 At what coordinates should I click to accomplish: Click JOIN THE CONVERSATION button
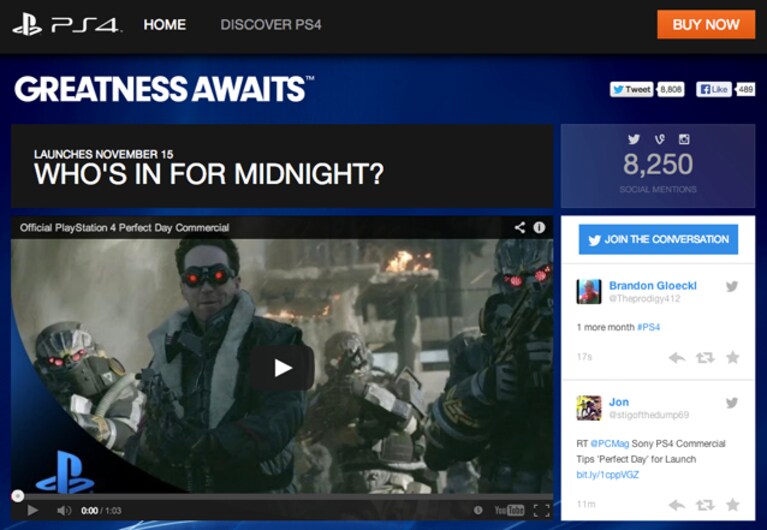point(658,239)
